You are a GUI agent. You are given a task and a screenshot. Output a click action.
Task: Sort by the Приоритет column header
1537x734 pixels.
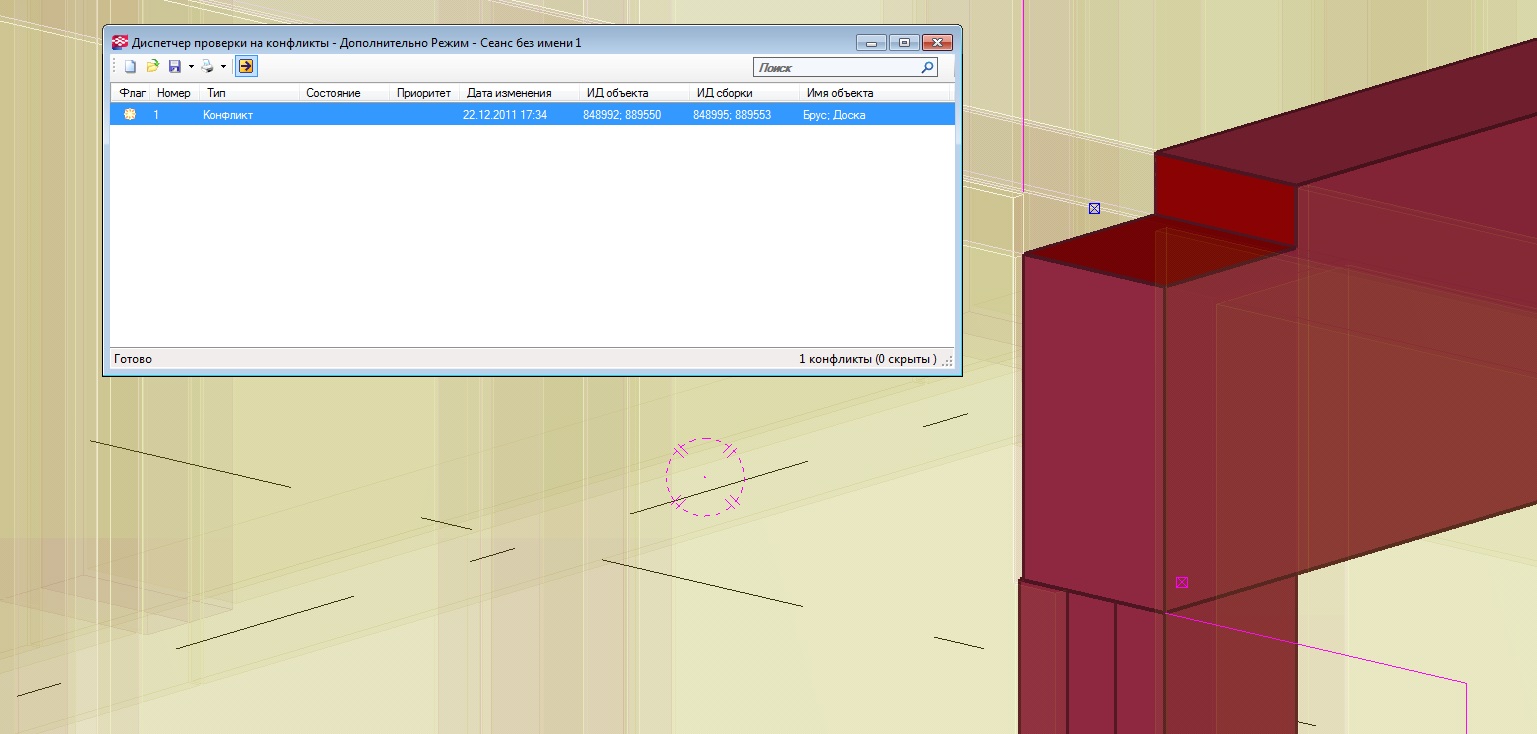[425, 93]
